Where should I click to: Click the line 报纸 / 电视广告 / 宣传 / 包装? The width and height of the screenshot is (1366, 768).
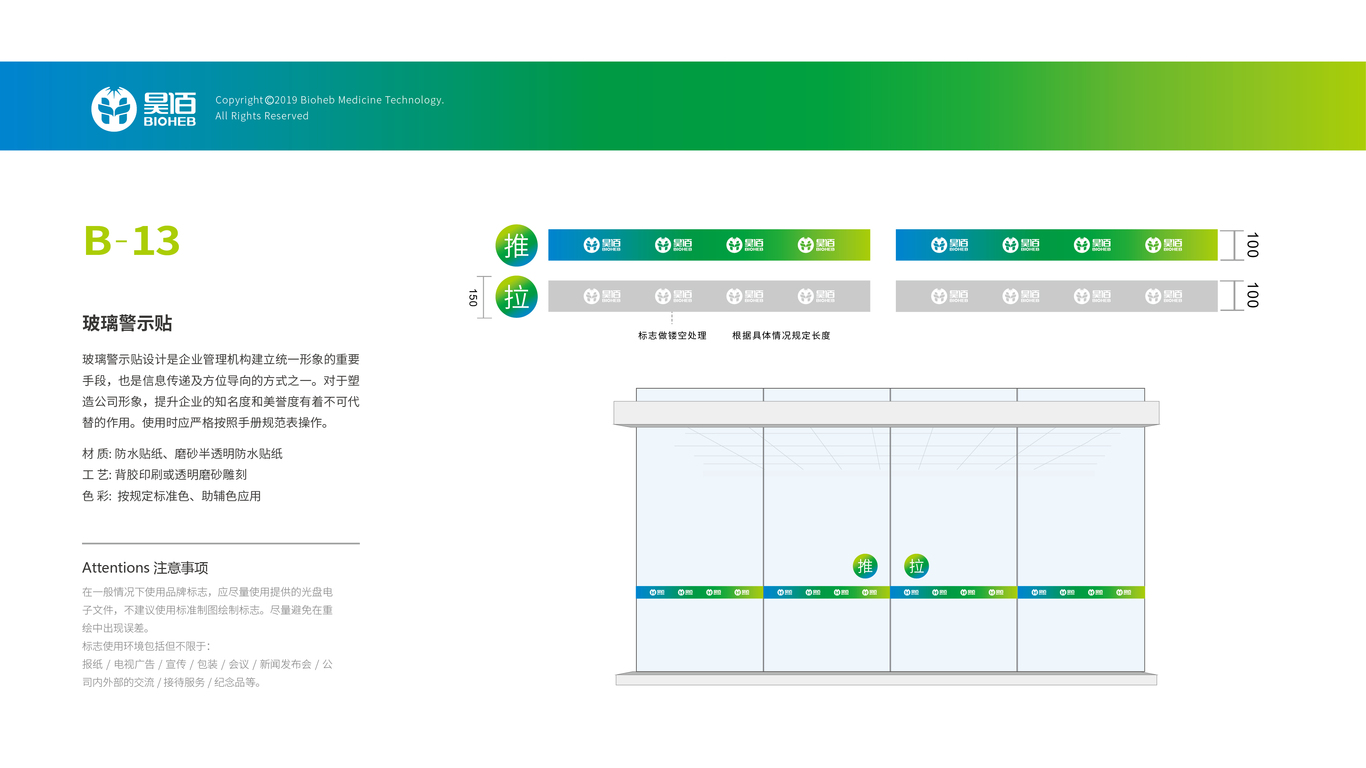207,664
